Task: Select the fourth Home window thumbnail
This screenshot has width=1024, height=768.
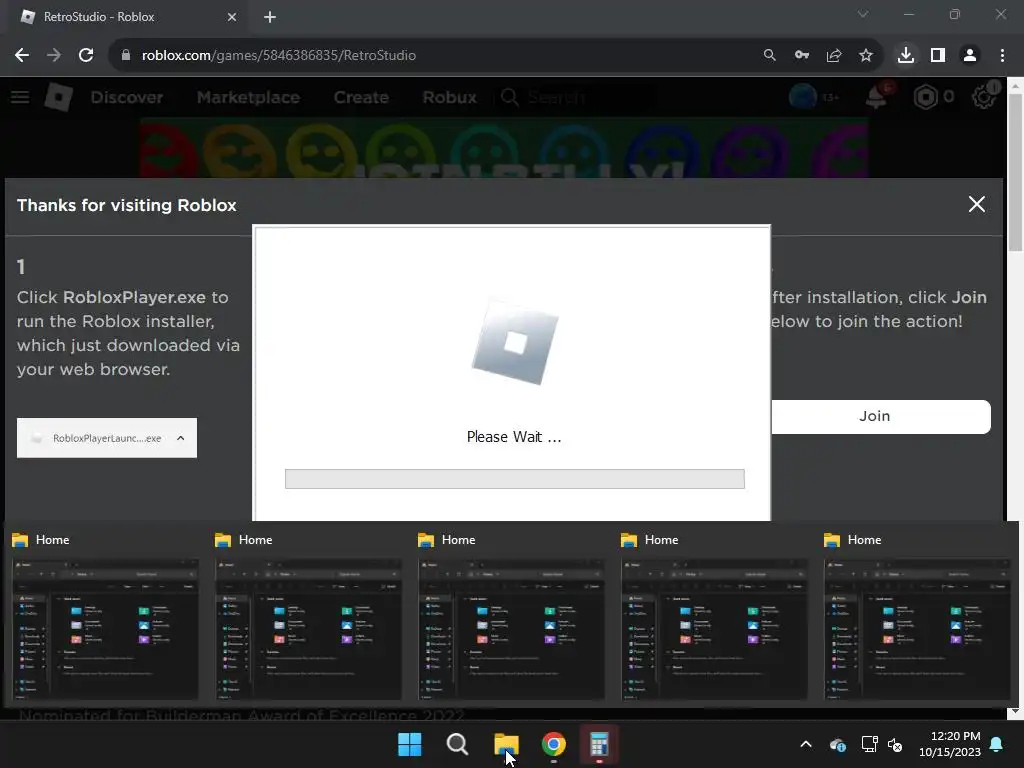Action: pyautogui.click(x=714, y=629)
